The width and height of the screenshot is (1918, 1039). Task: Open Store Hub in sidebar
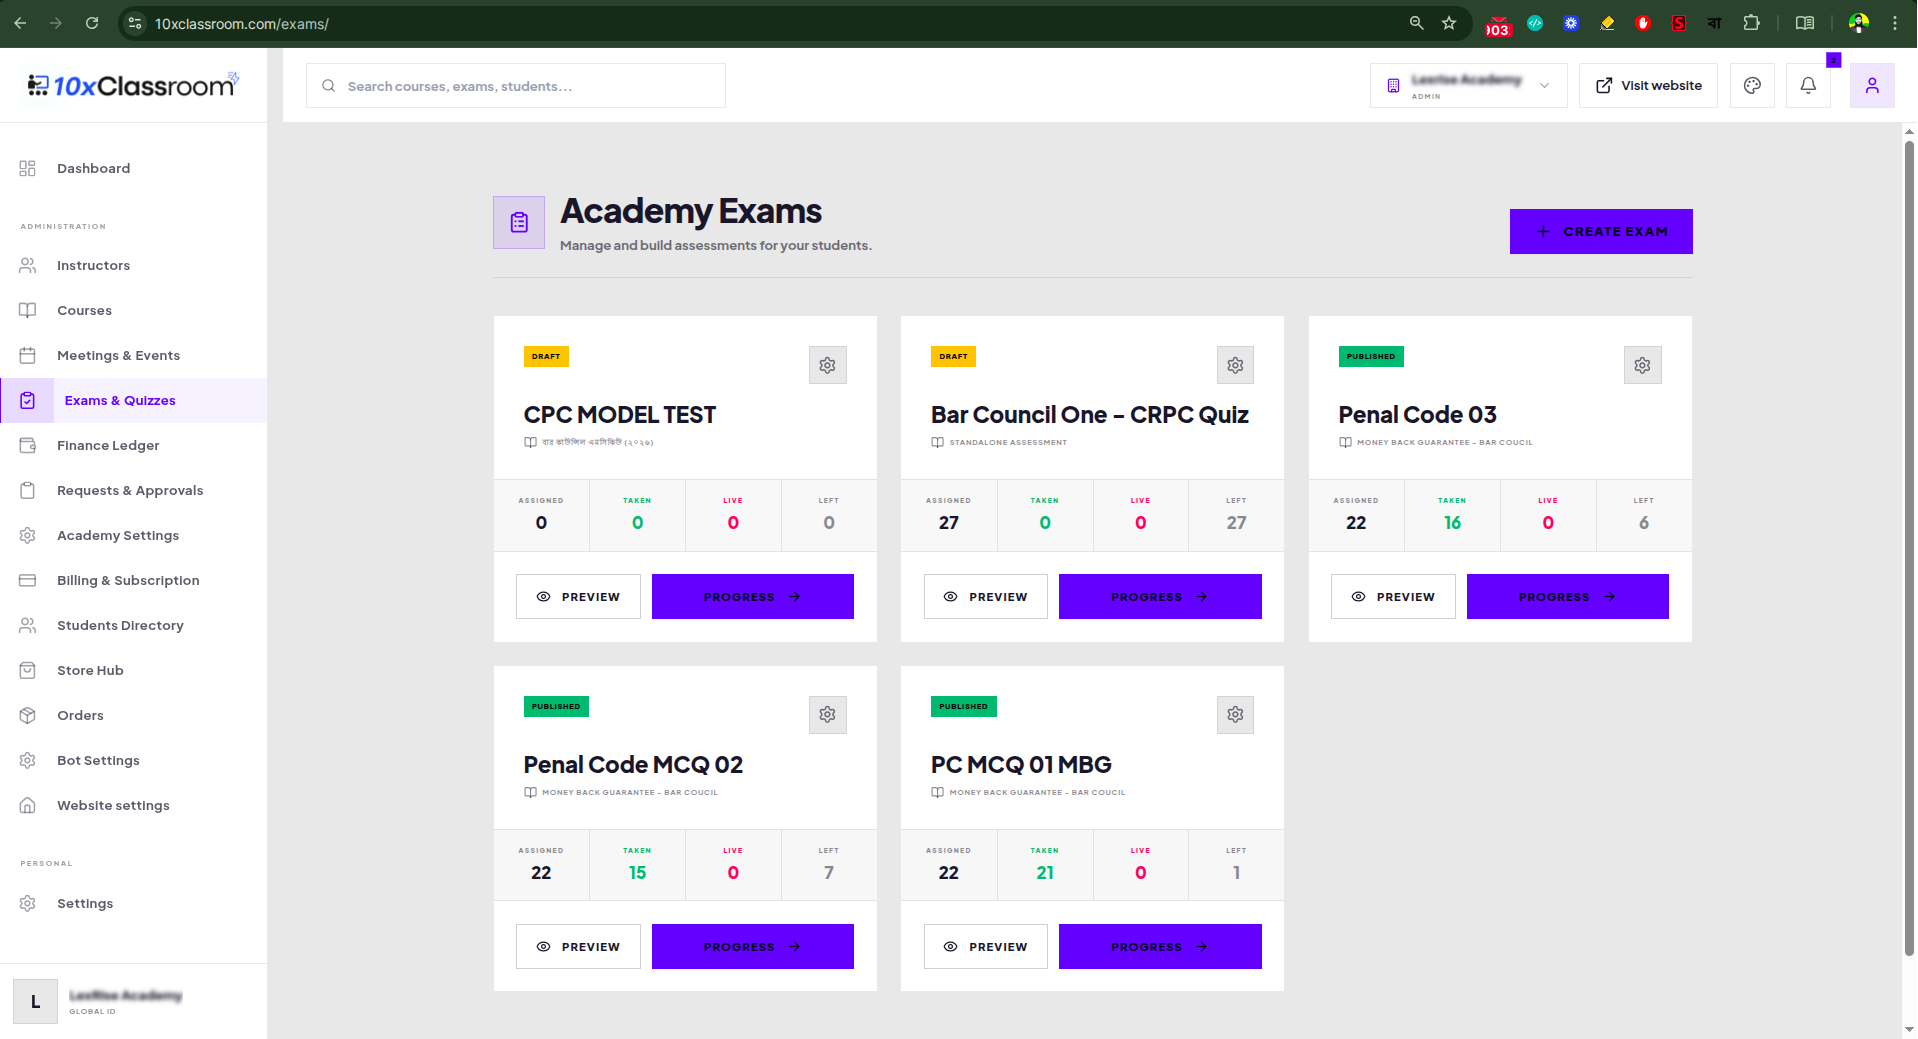[x=134, y=670]
